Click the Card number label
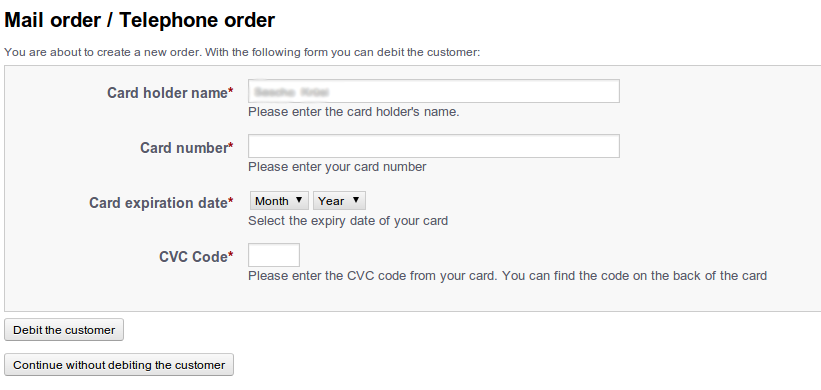The image size is (821, 390). point(184,148)
